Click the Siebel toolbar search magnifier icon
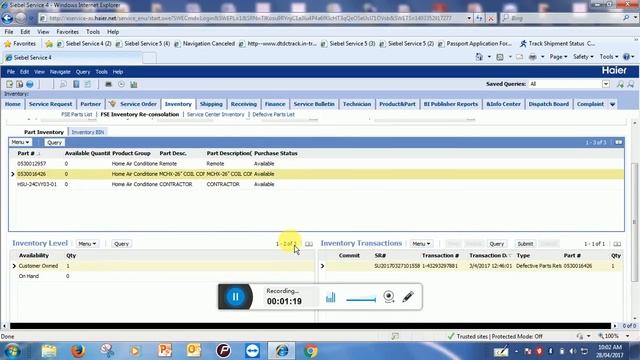 (x=63, y=84)
